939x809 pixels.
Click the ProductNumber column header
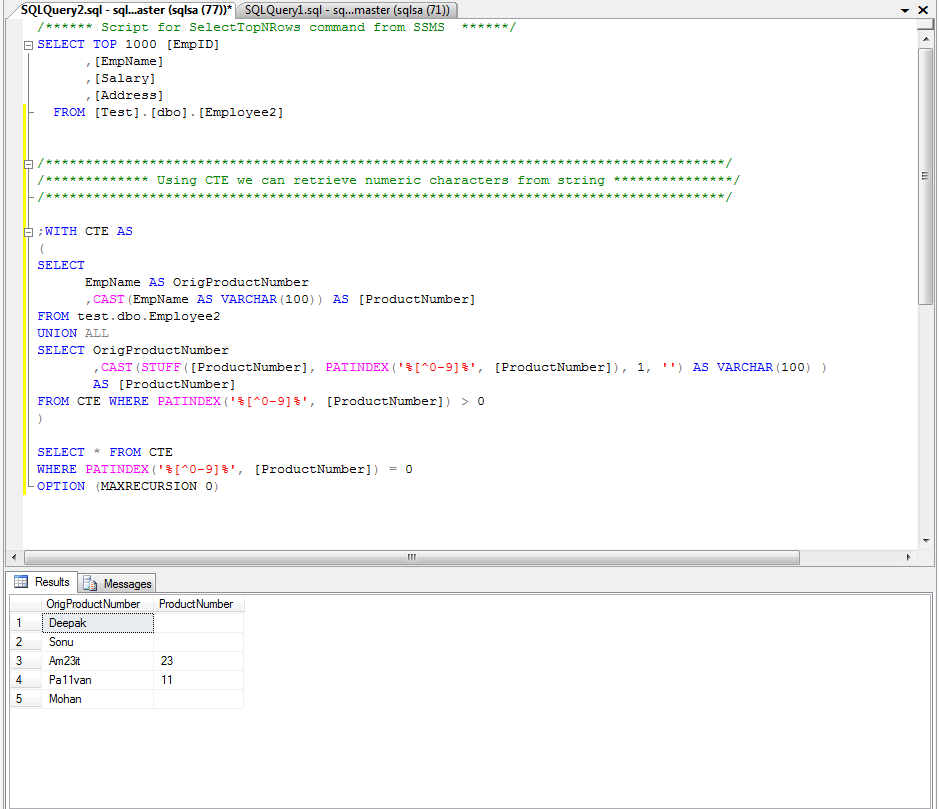[198, 604]
